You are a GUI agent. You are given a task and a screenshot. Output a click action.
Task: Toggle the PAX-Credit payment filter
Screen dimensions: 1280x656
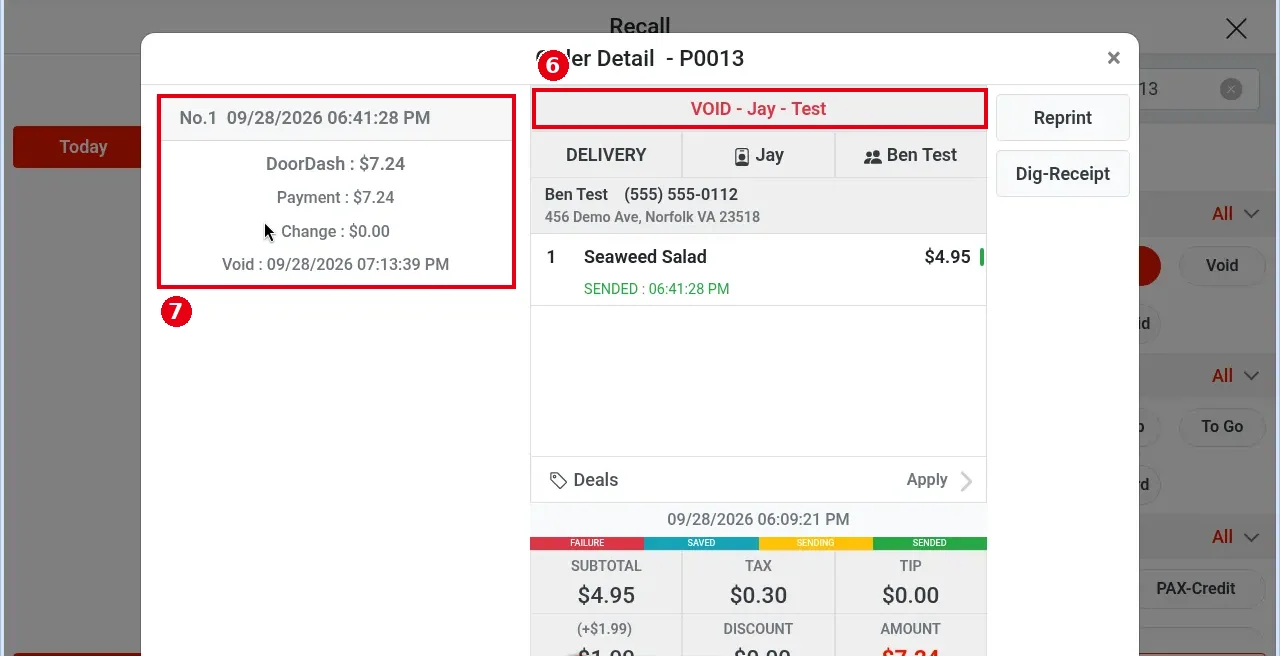pos(1195,588)
